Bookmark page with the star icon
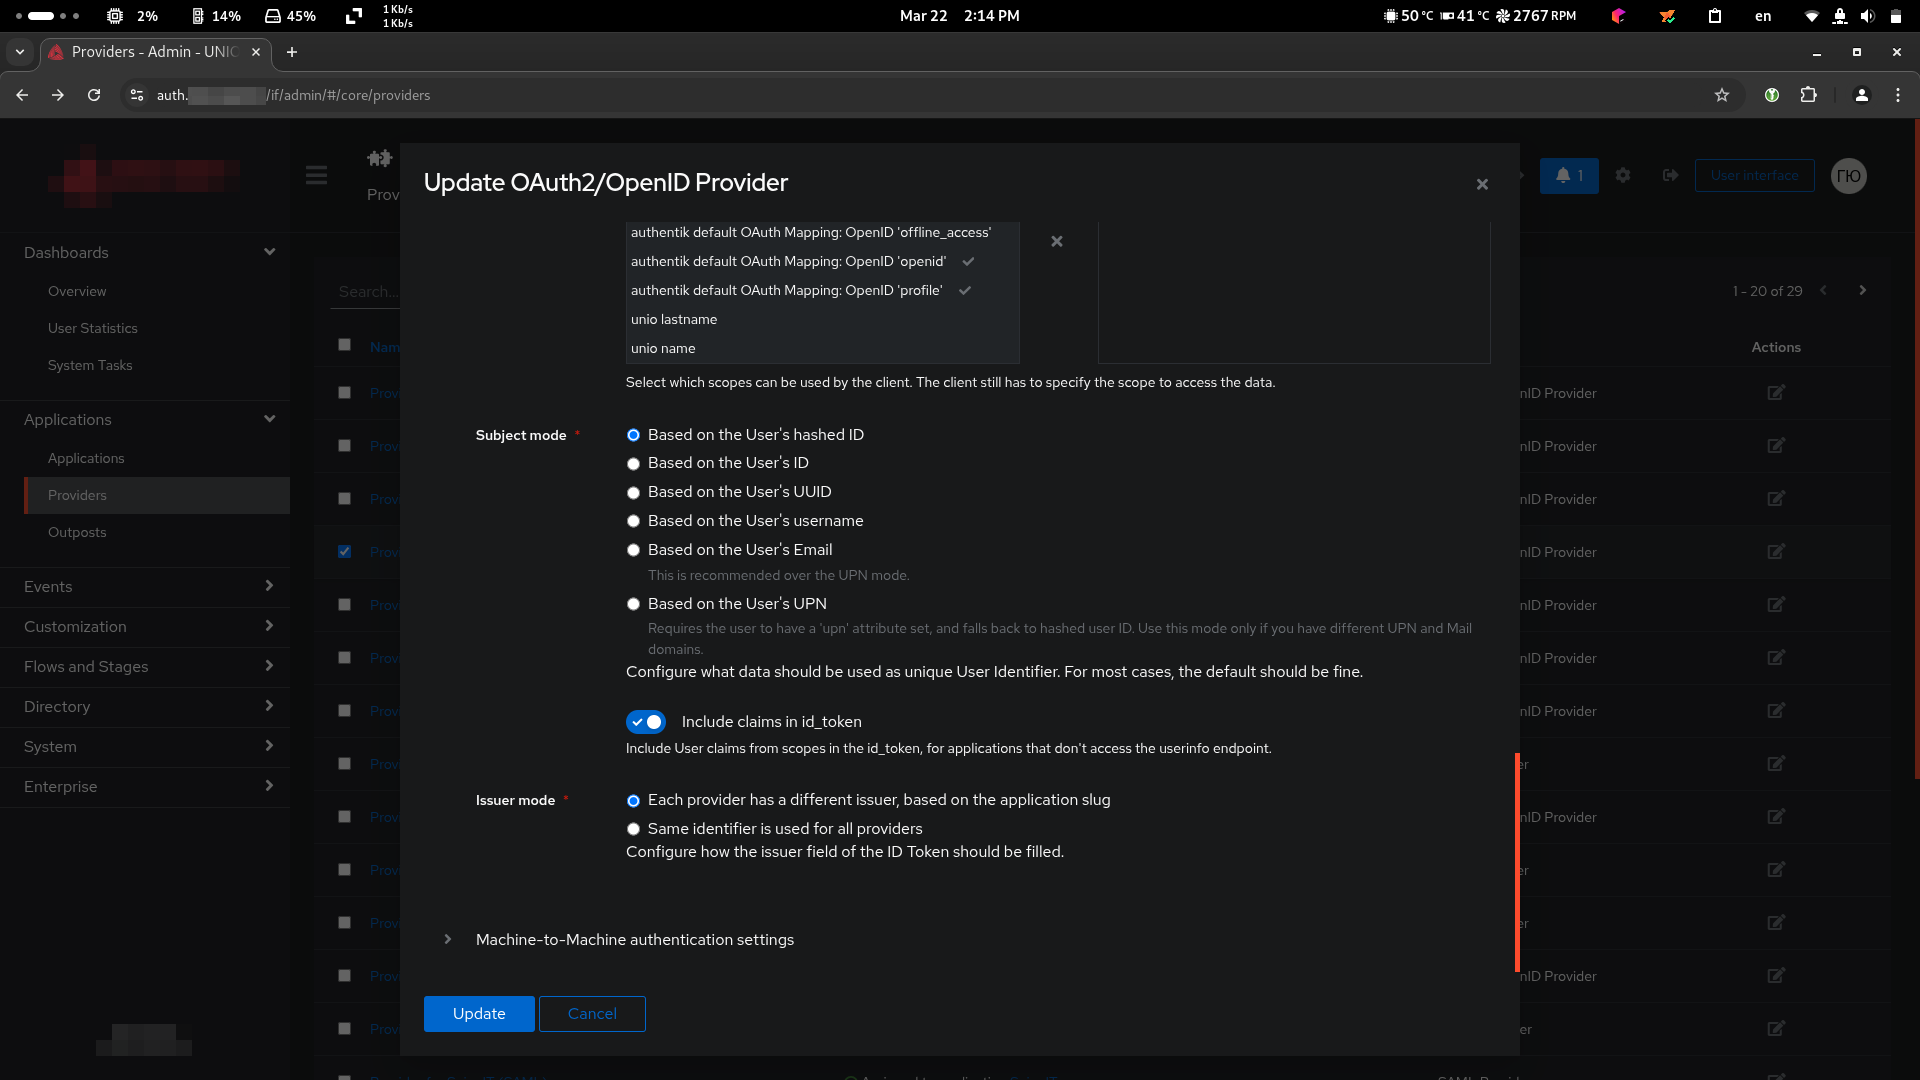The image size is (1920, 1080). point(1721,95)
